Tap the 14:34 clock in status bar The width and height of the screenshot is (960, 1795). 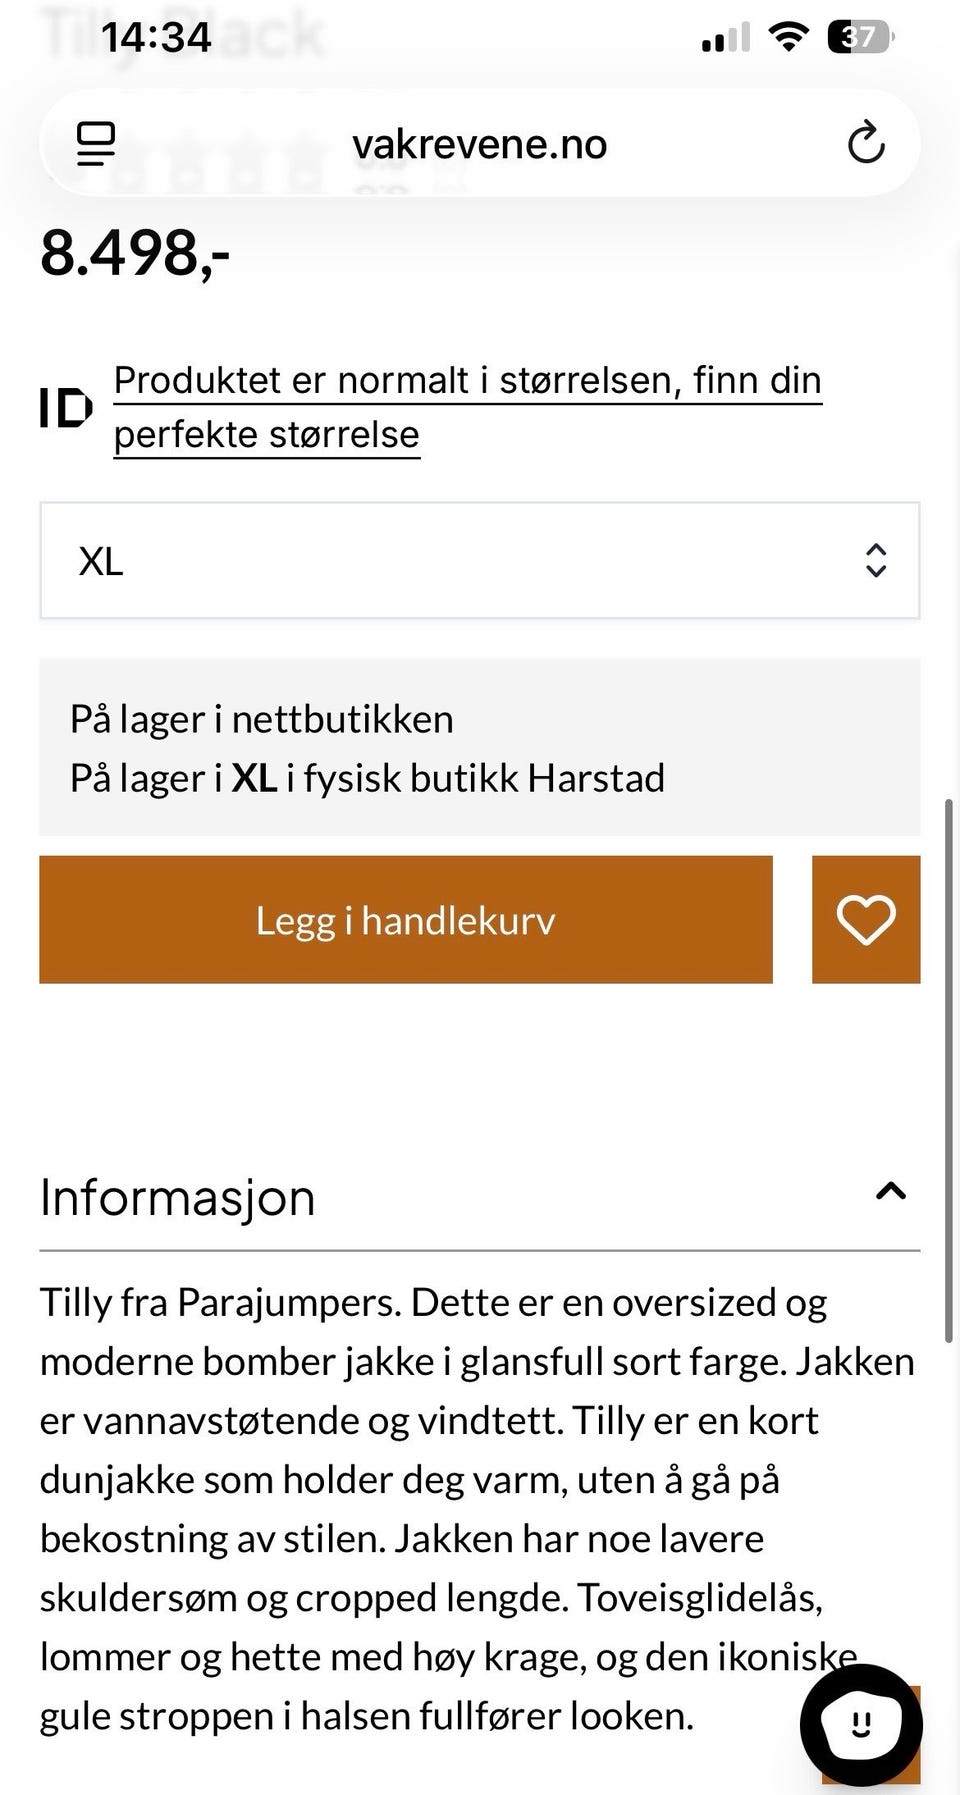pyautogui.click(x=156, y=38)
